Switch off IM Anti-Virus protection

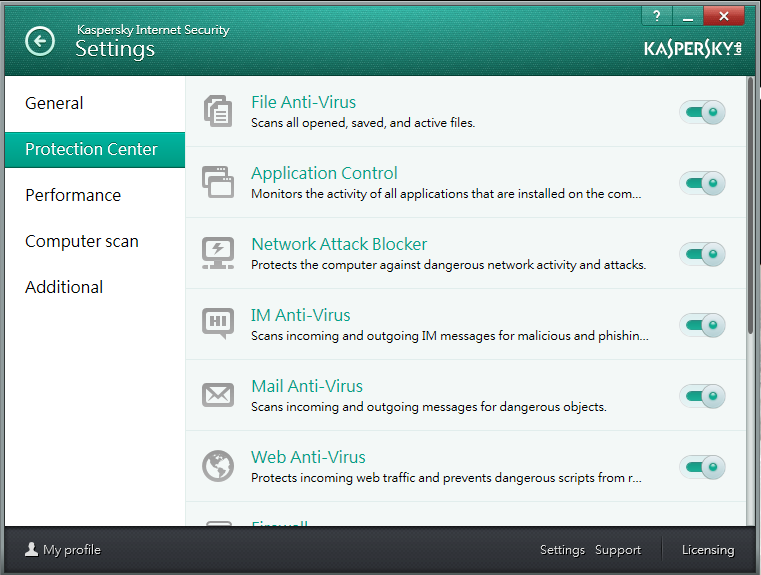pyautogui.click(x=702, y=325)
